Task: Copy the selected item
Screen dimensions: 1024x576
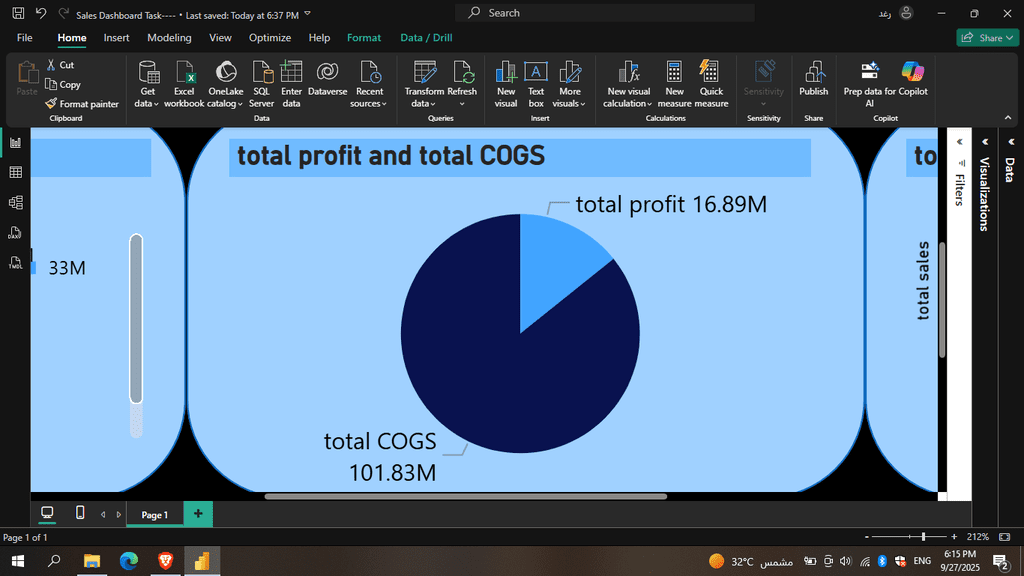Action: (x=63, y=84)
